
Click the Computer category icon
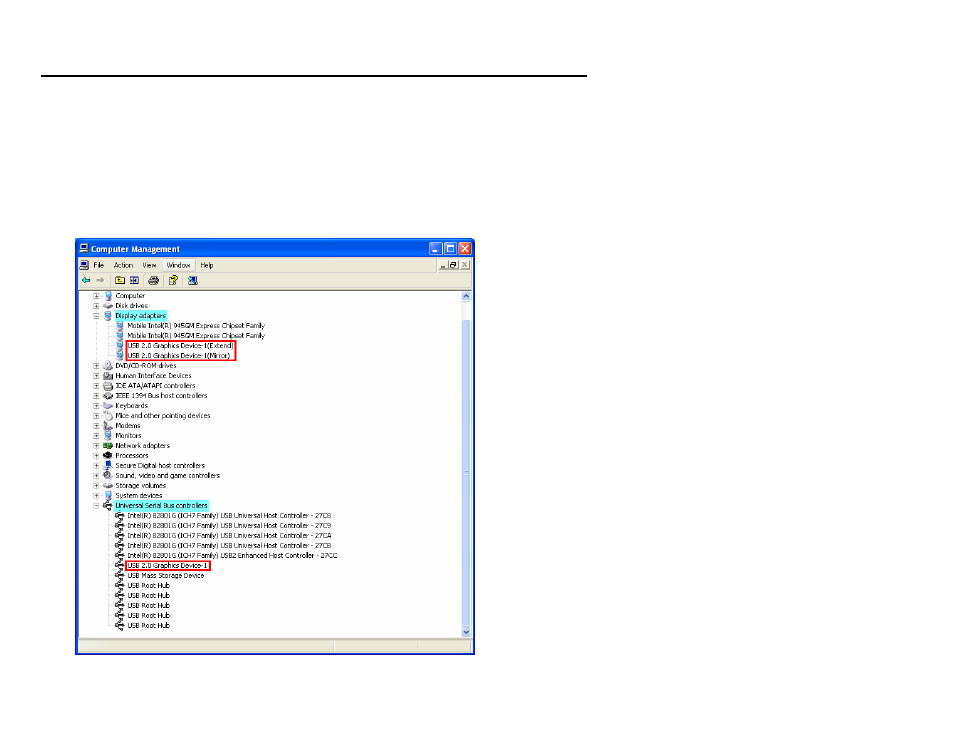coord(108,296)
